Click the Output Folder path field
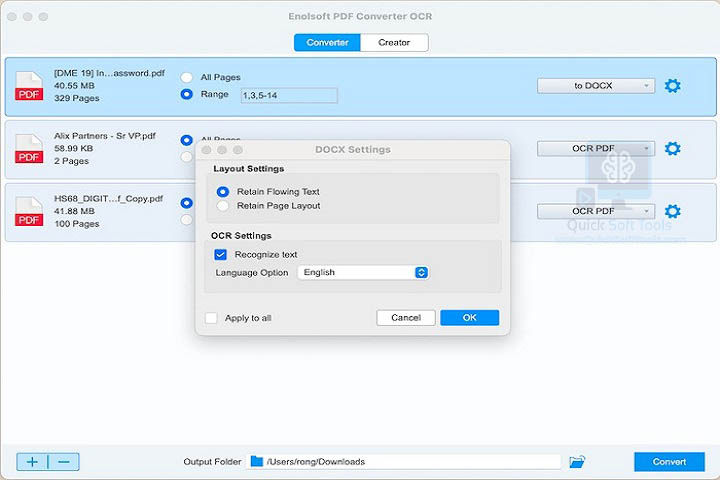 pos(404,462)
